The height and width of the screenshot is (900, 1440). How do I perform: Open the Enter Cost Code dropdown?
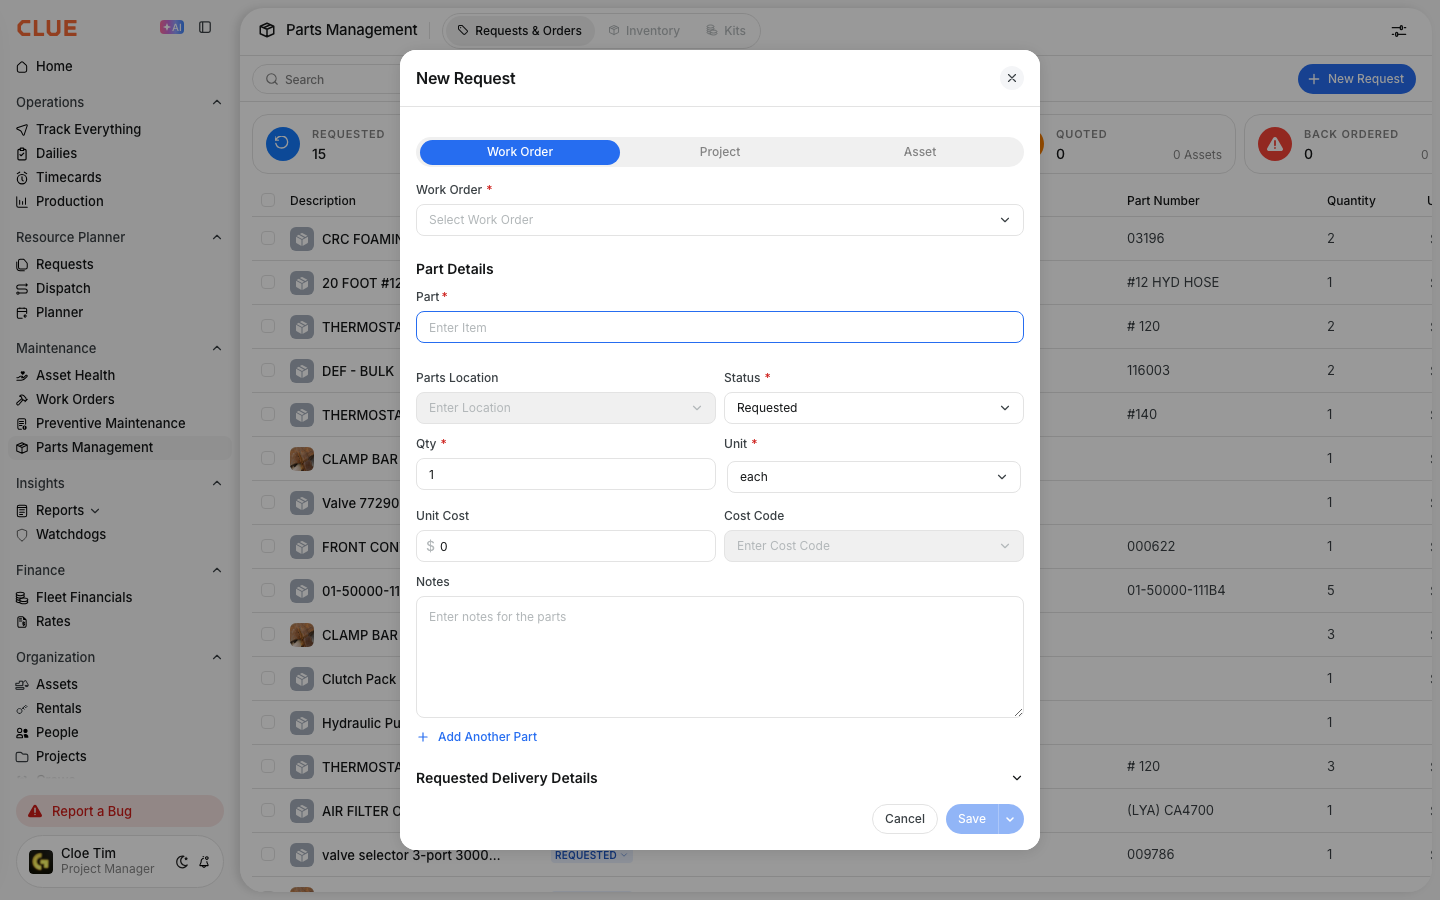(874, 546)
